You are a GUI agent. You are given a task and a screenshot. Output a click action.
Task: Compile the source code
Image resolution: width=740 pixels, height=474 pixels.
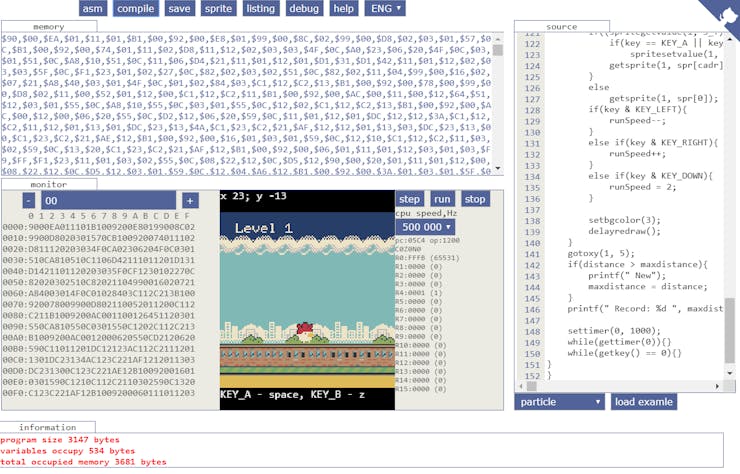(x=135, y=8)
